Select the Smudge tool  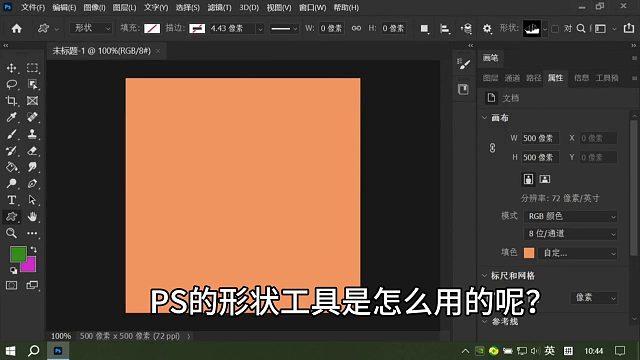[32, 167]
